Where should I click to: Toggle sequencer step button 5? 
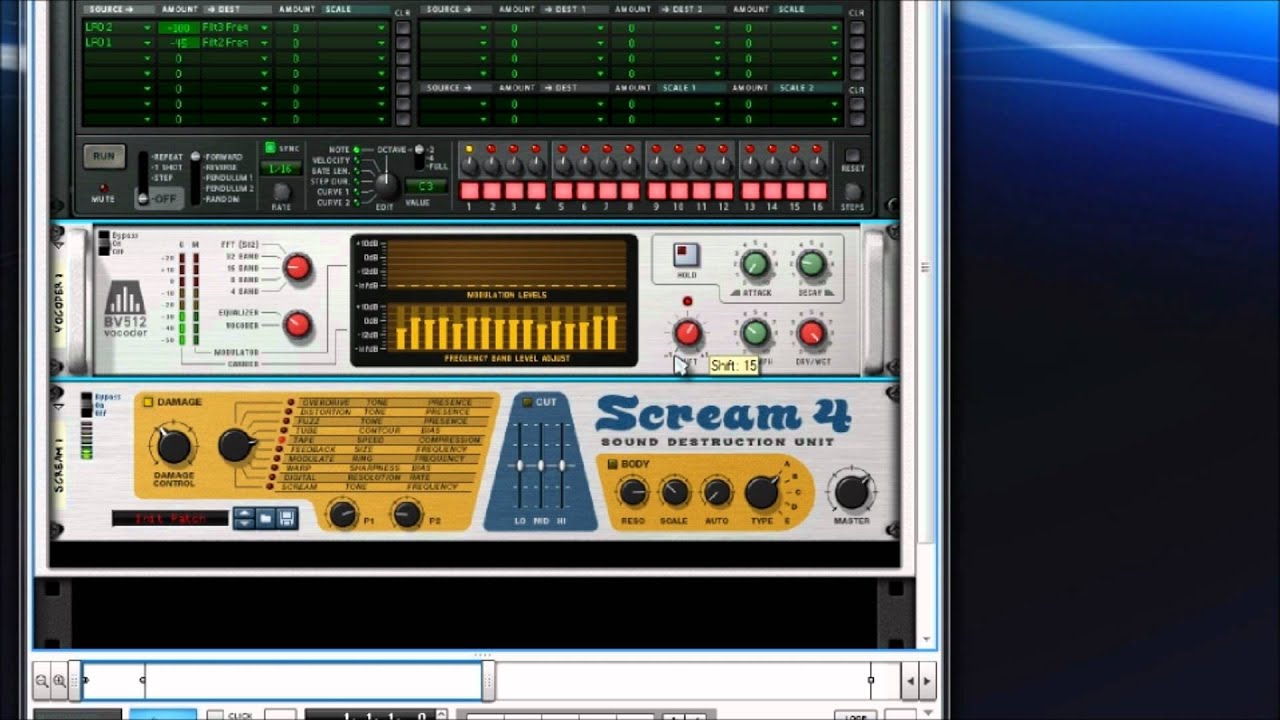563,190
